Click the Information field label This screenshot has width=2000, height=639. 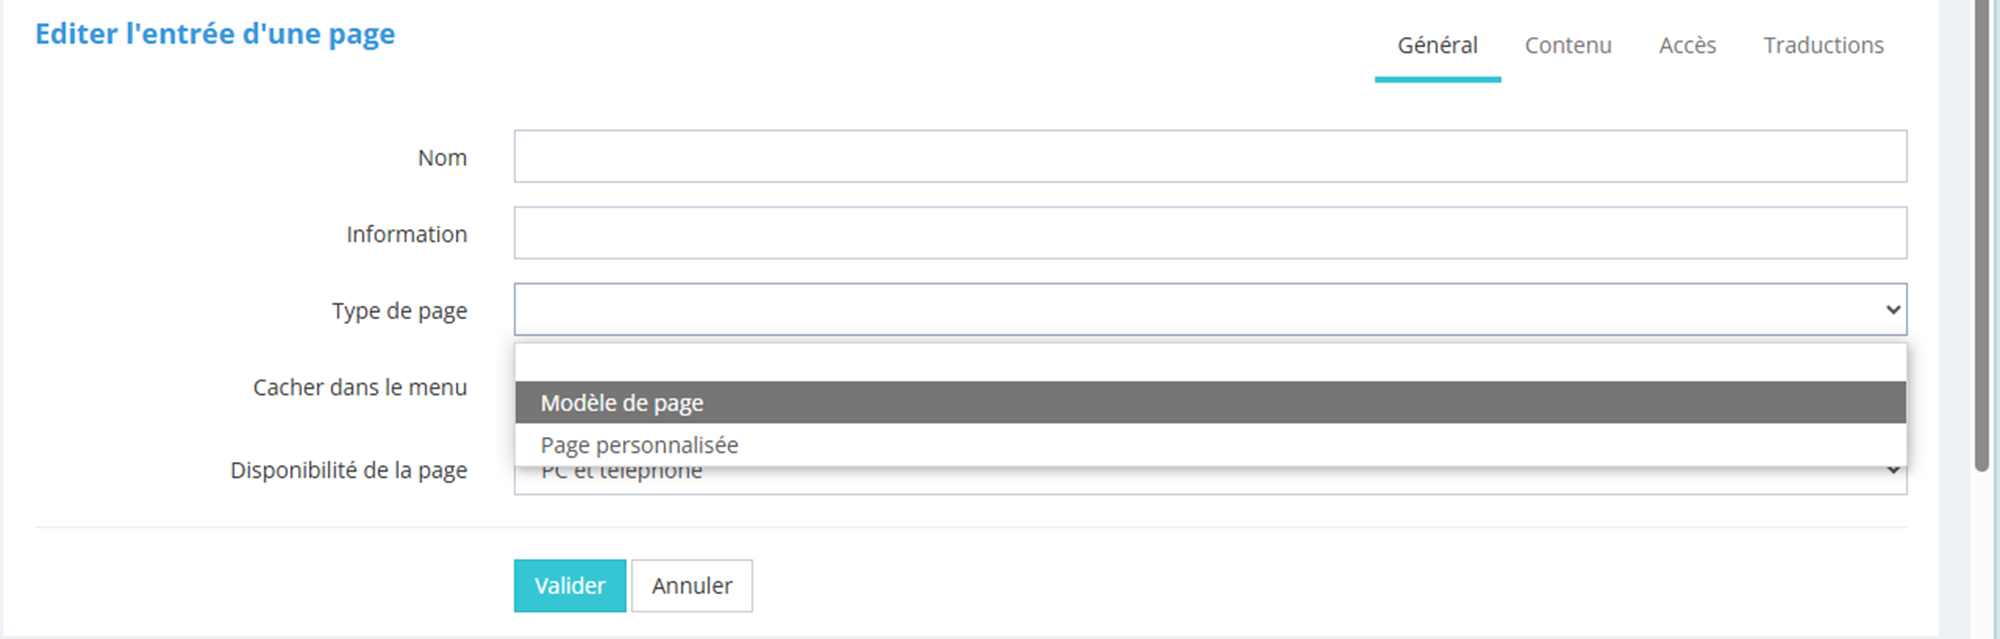pyautogui.click(x=406, y=234)
